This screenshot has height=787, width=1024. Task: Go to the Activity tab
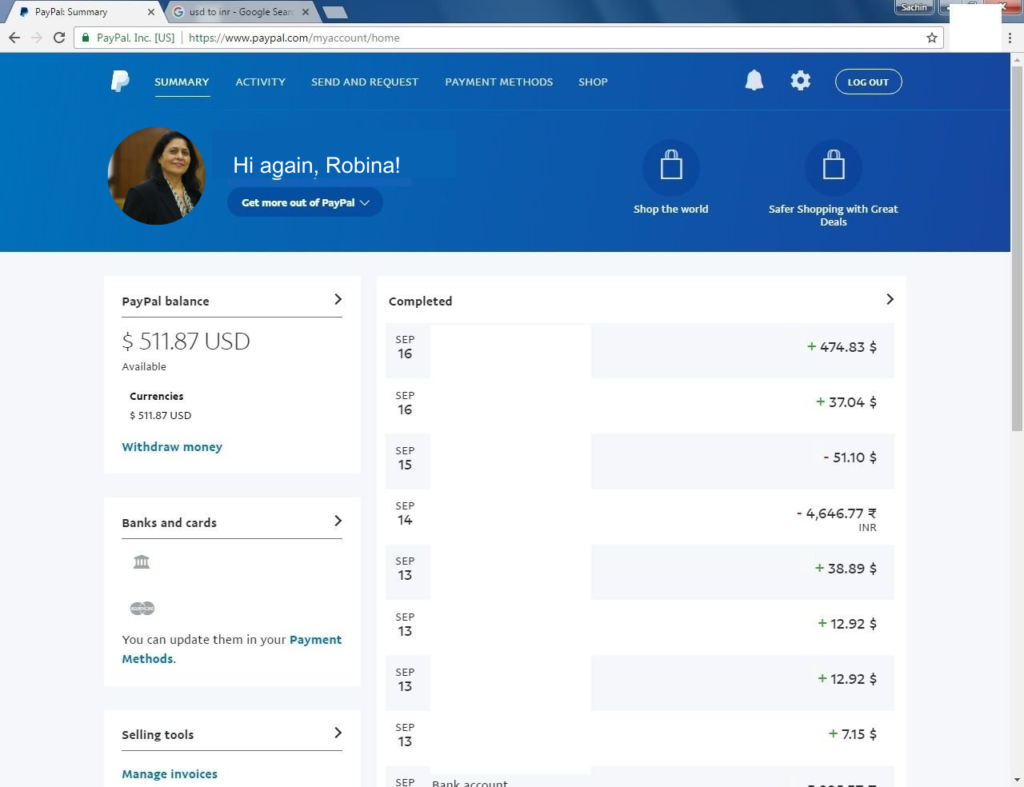[x=260, y=82]
